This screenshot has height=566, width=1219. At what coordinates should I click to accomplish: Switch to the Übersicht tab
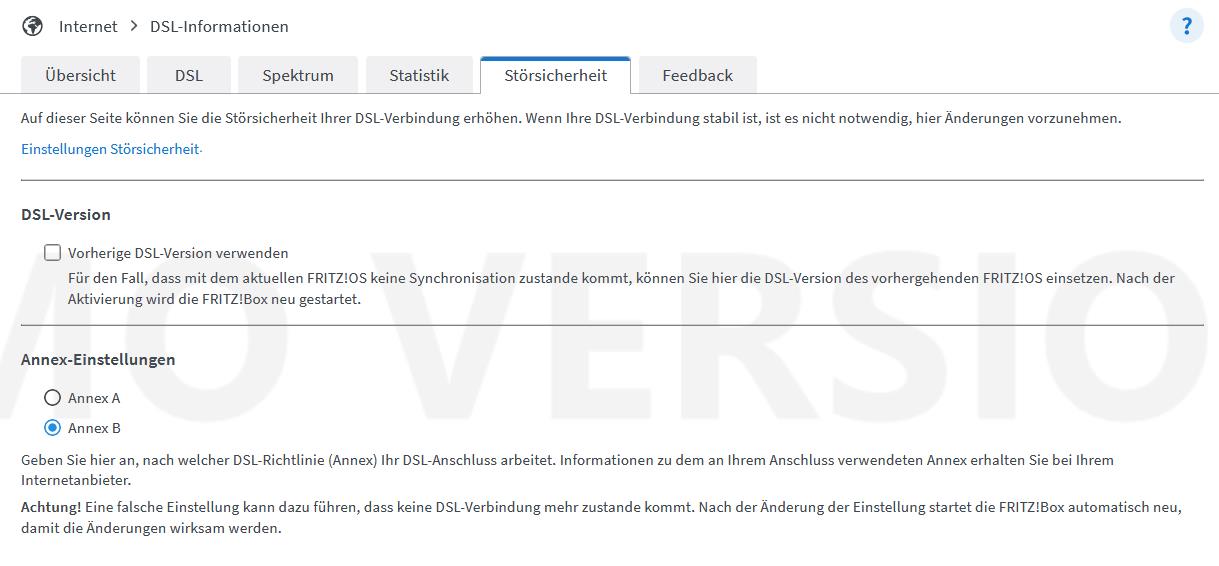tap(80, 75)
